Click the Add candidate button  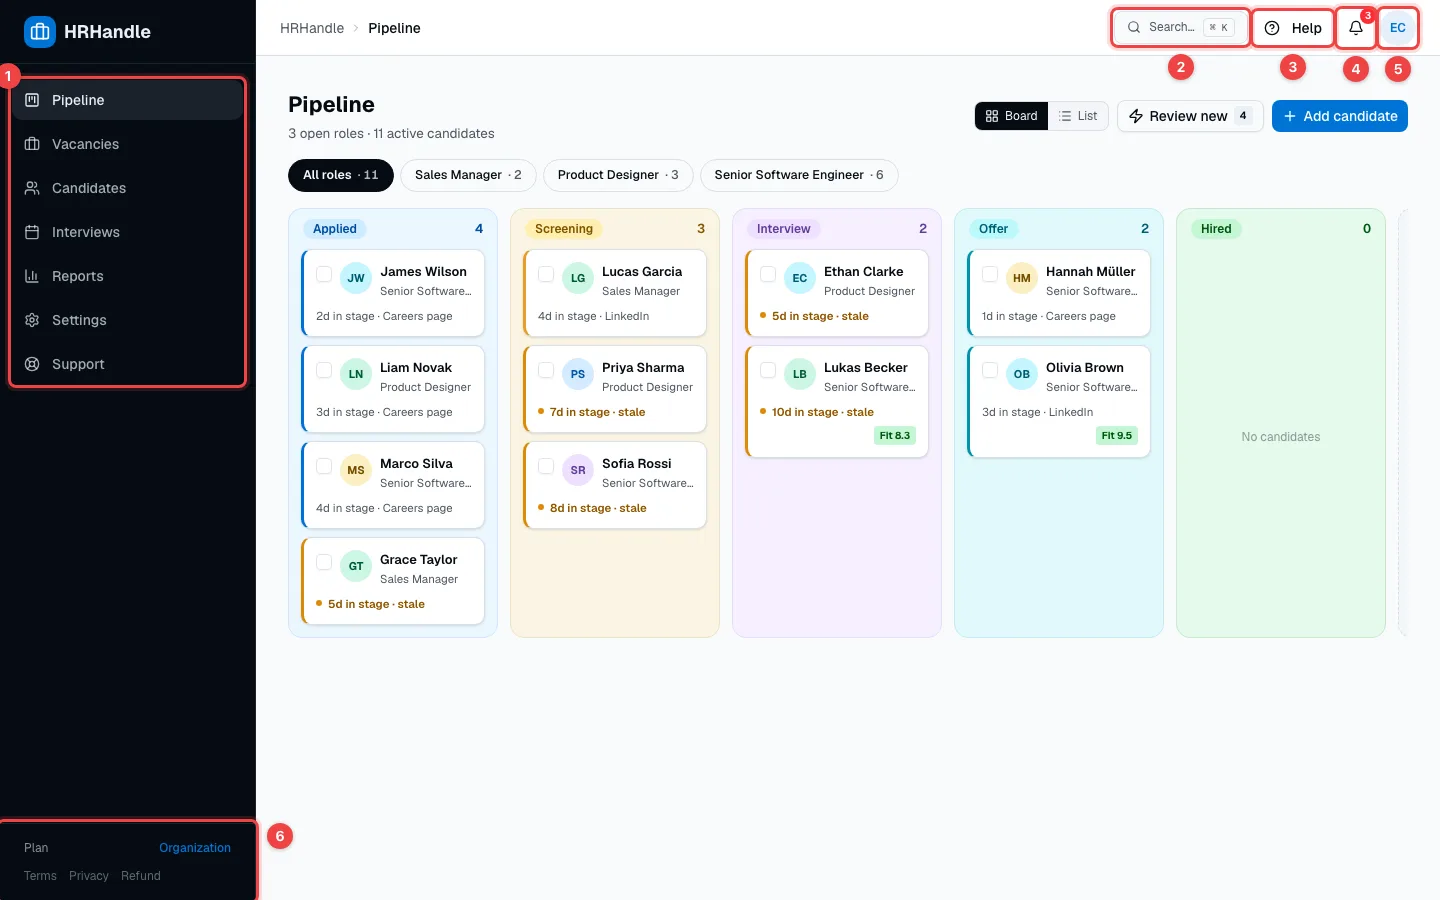coord(1340,116)
